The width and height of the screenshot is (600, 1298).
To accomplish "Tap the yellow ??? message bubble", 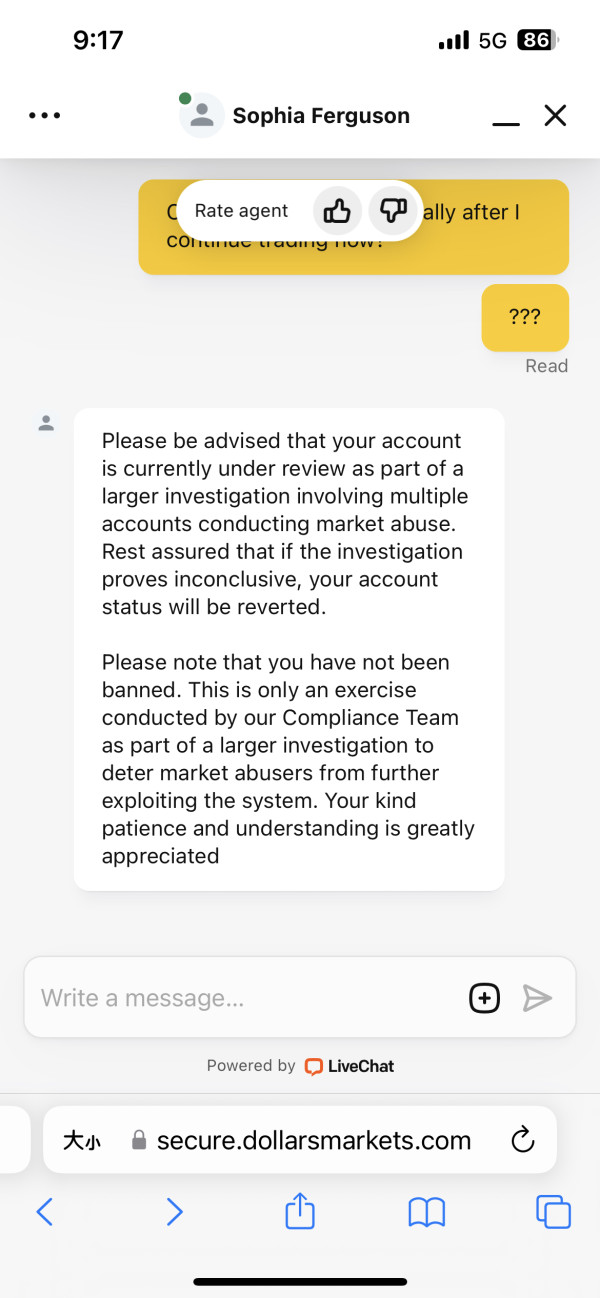I will [x=525, y=318].
